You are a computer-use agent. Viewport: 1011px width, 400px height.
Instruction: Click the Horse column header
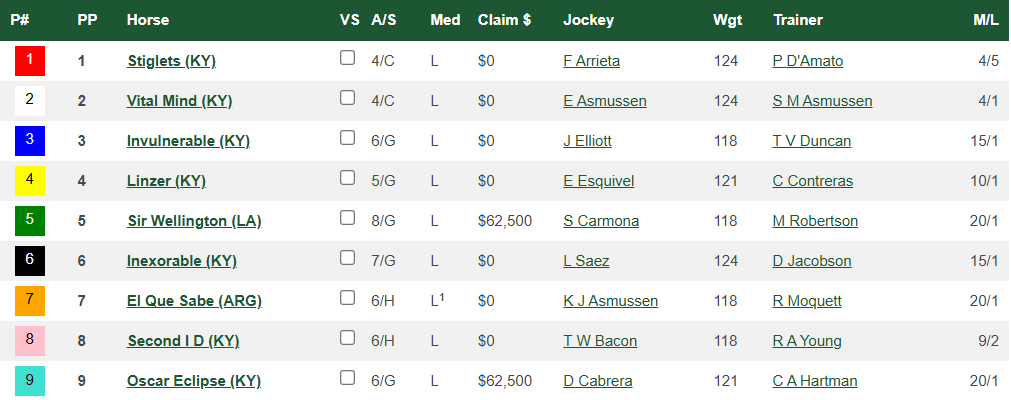tap(148, 20)
